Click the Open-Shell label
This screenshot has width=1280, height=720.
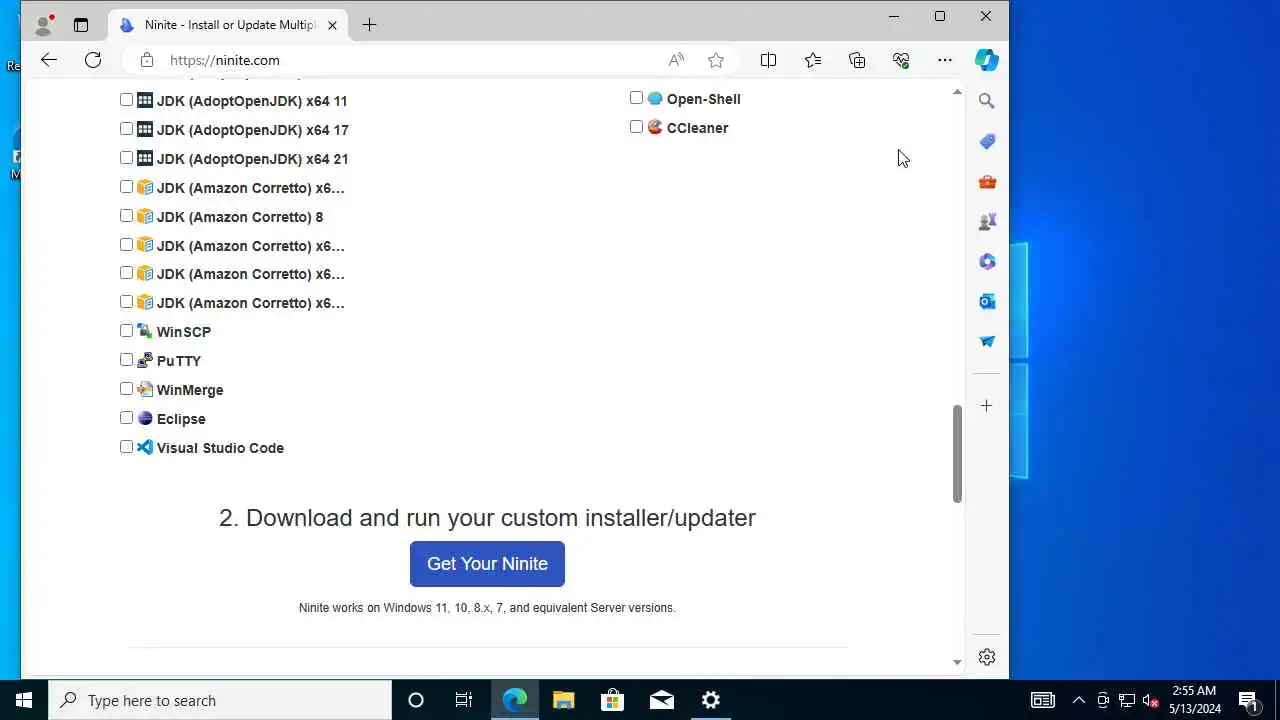tap(703, 99)
